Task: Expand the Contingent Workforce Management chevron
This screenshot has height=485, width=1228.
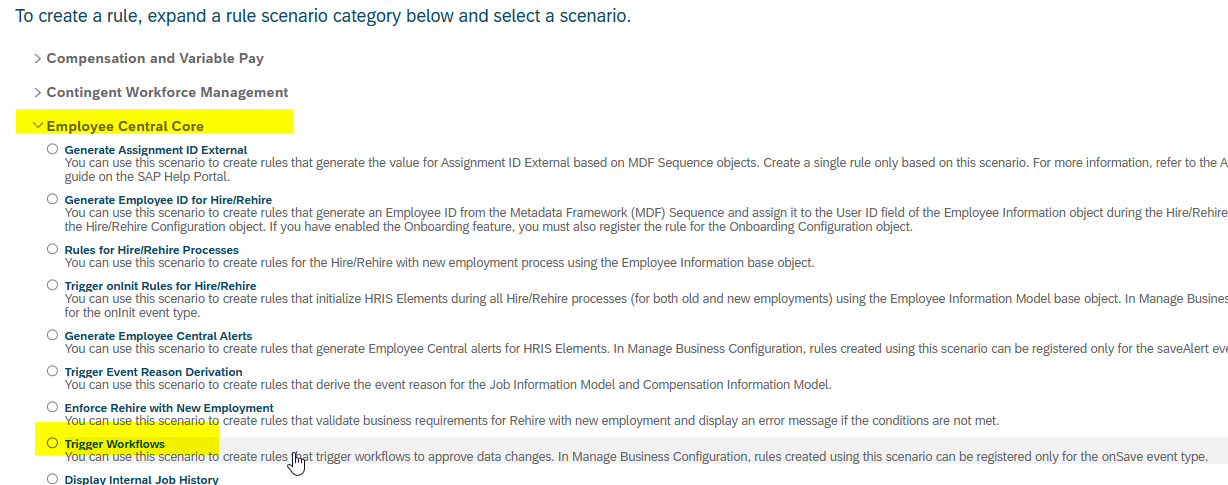Action: [38, 93]
